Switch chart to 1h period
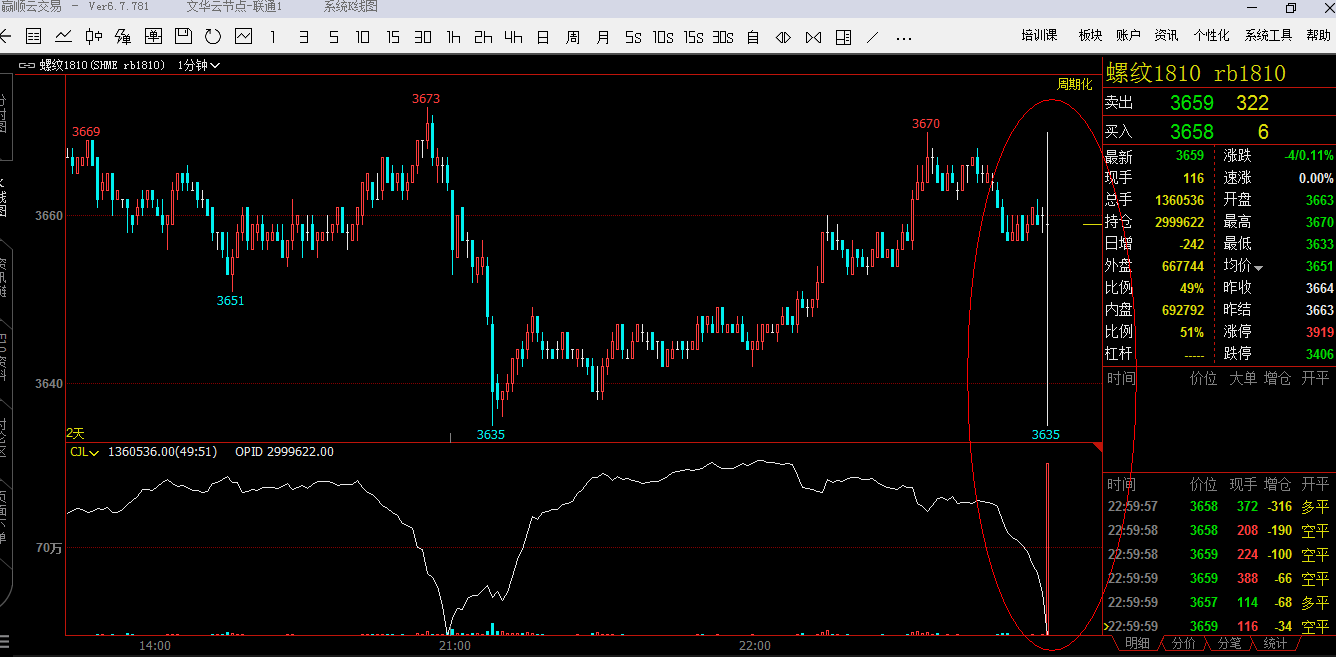This screenshot has width=1336, height=657. click(453, 37)
